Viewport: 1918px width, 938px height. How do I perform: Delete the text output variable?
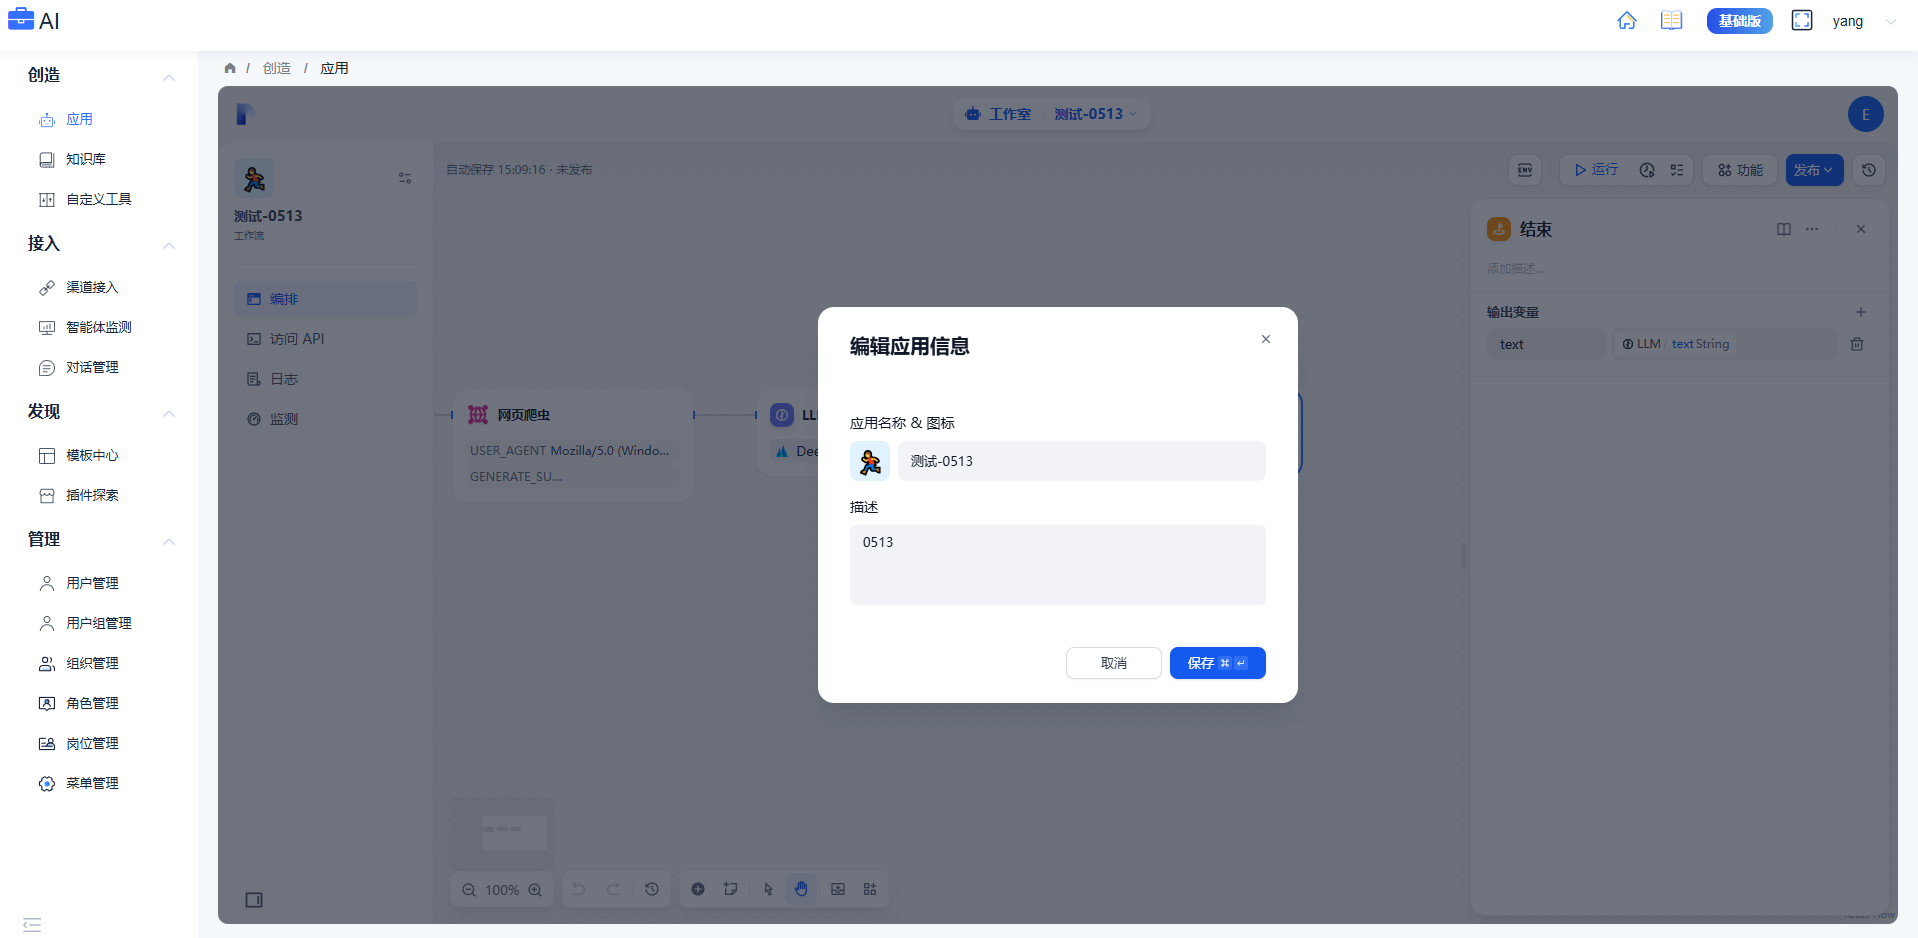(x=1857, y=344)
